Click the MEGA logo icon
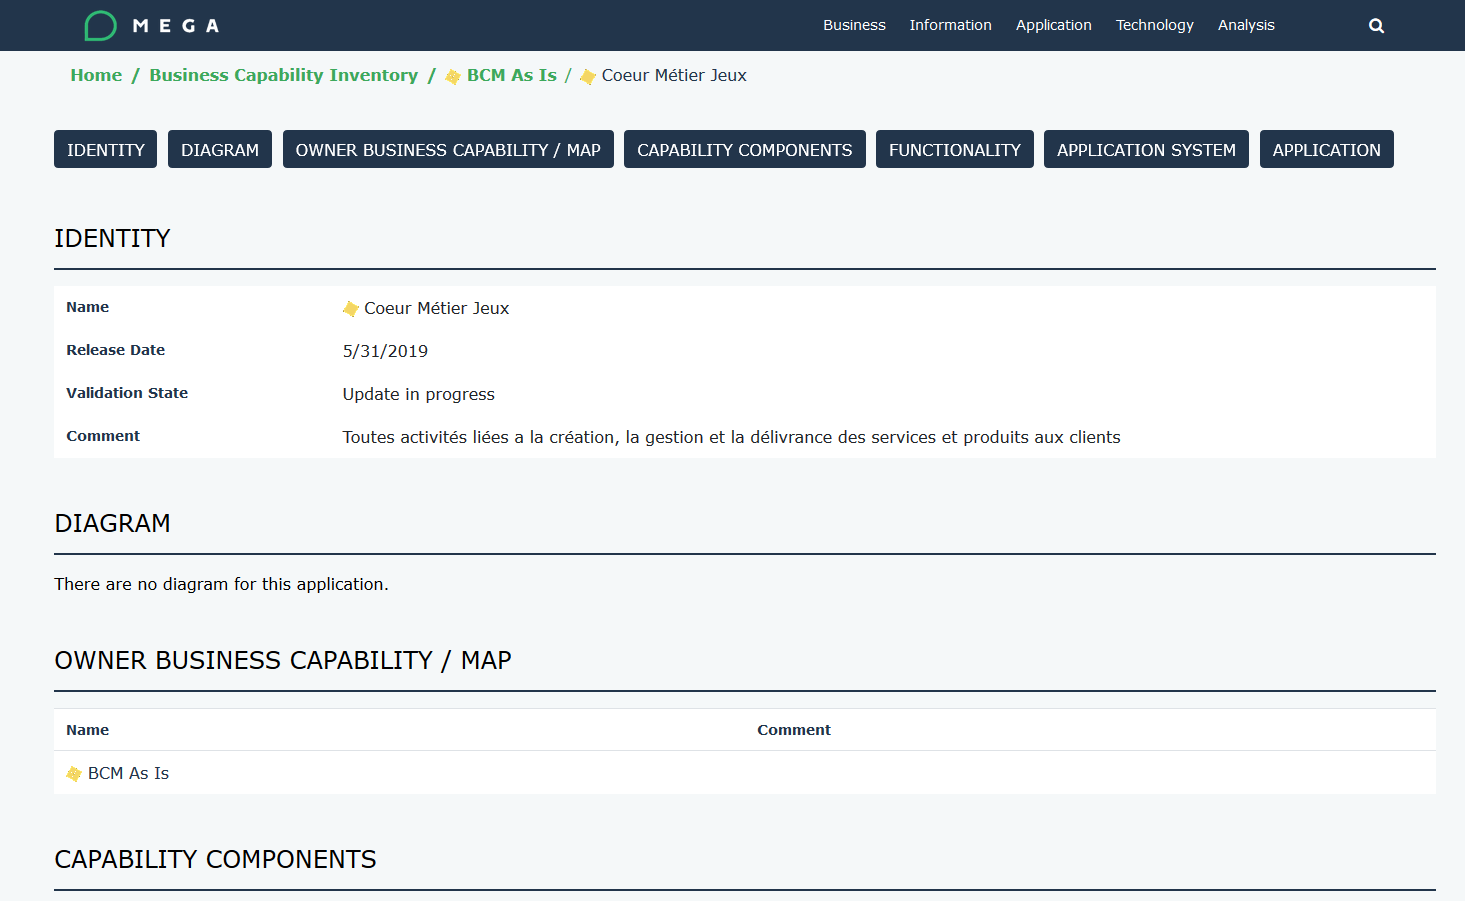The width and height of the screenshot is (1465, 901). coord(100,25)
